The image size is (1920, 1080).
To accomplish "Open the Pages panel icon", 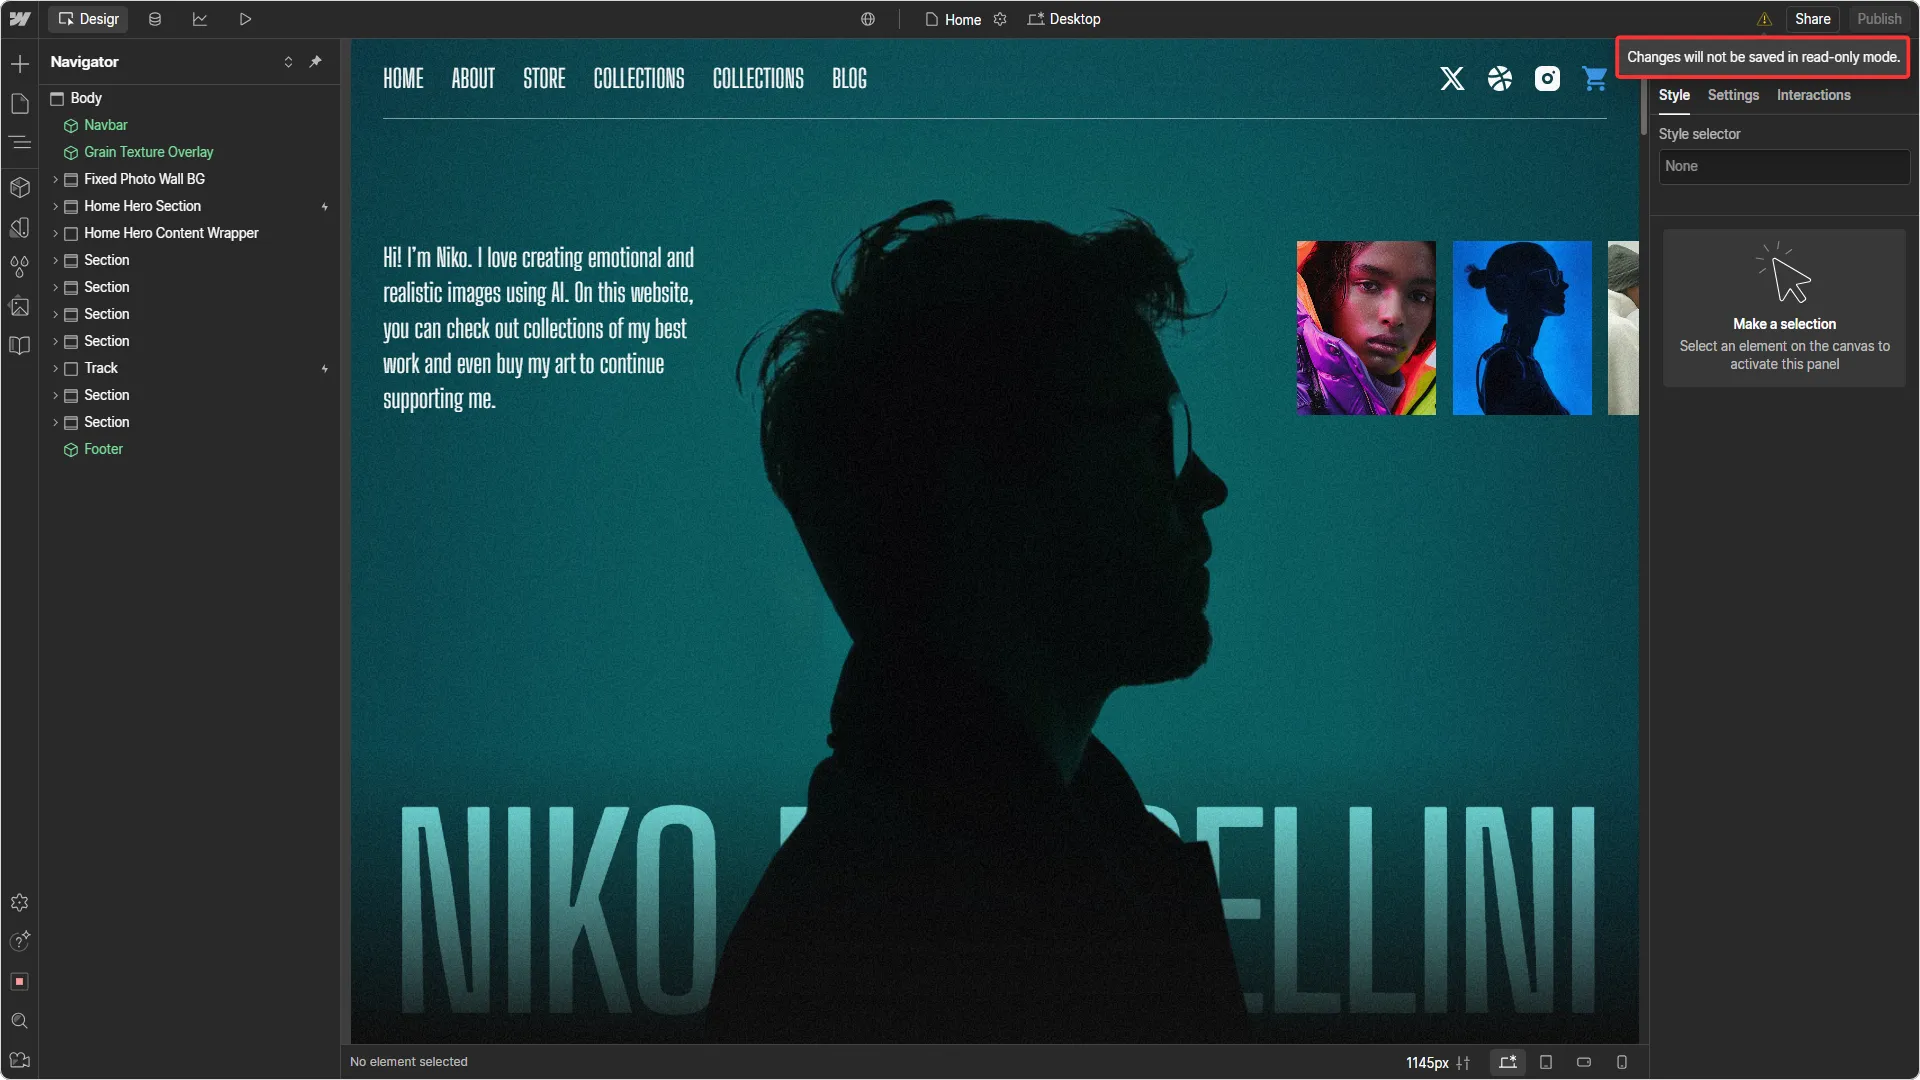I will [x=20, y=104].
